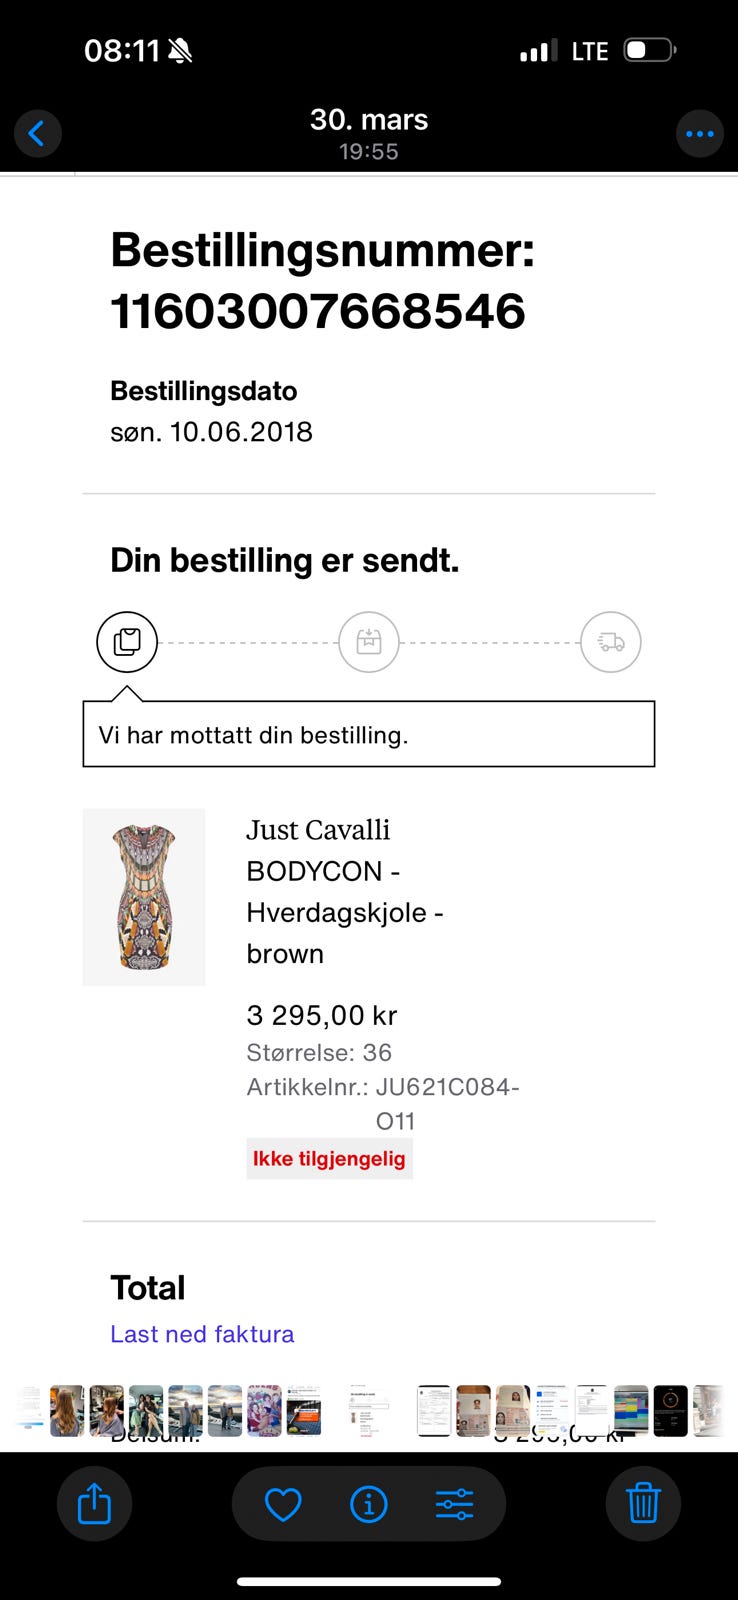This screenshot has width=738, height=1600.
Task: Tap the delivery truck step icon
Action: coord(610,642)
